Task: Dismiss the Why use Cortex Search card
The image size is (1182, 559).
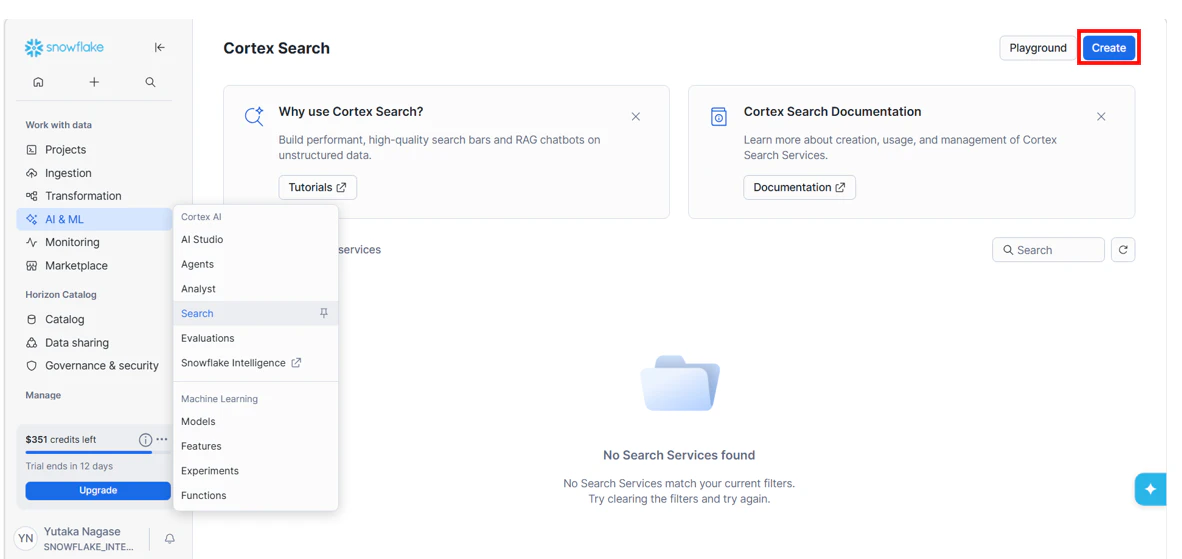Action: [635, 117]
